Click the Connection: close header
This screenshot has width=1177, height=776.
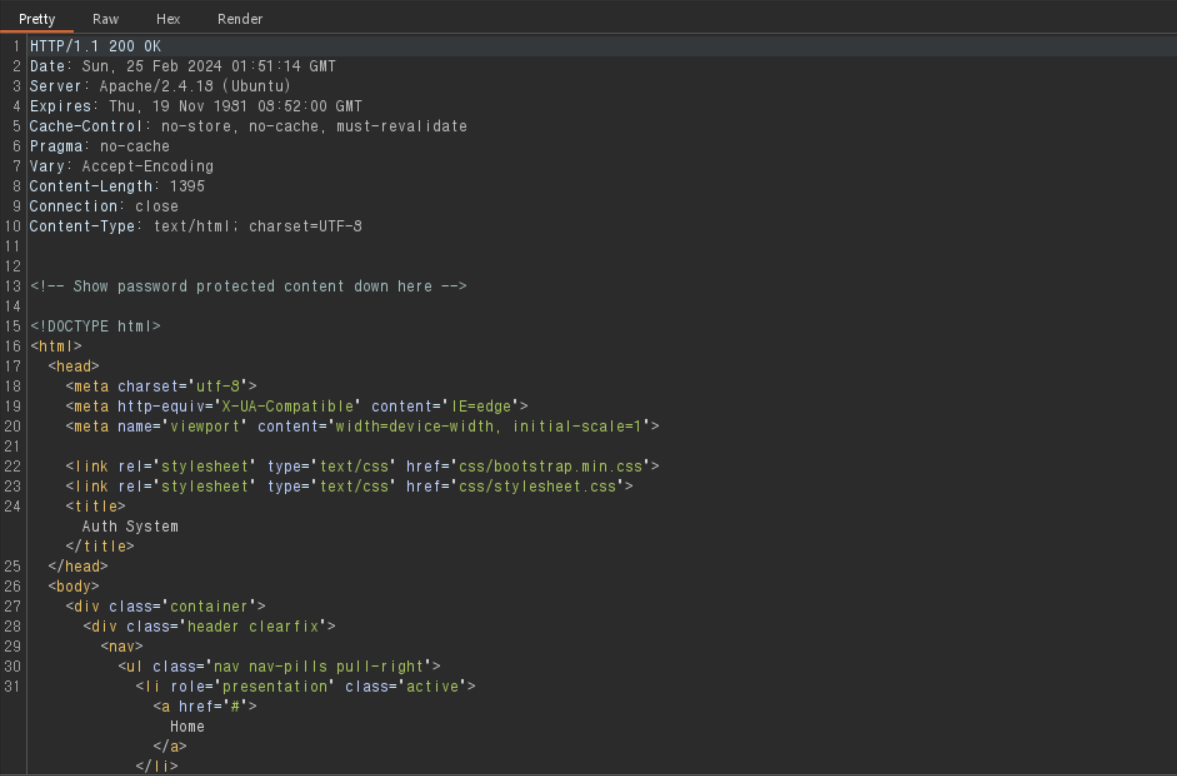pos(103,206)
